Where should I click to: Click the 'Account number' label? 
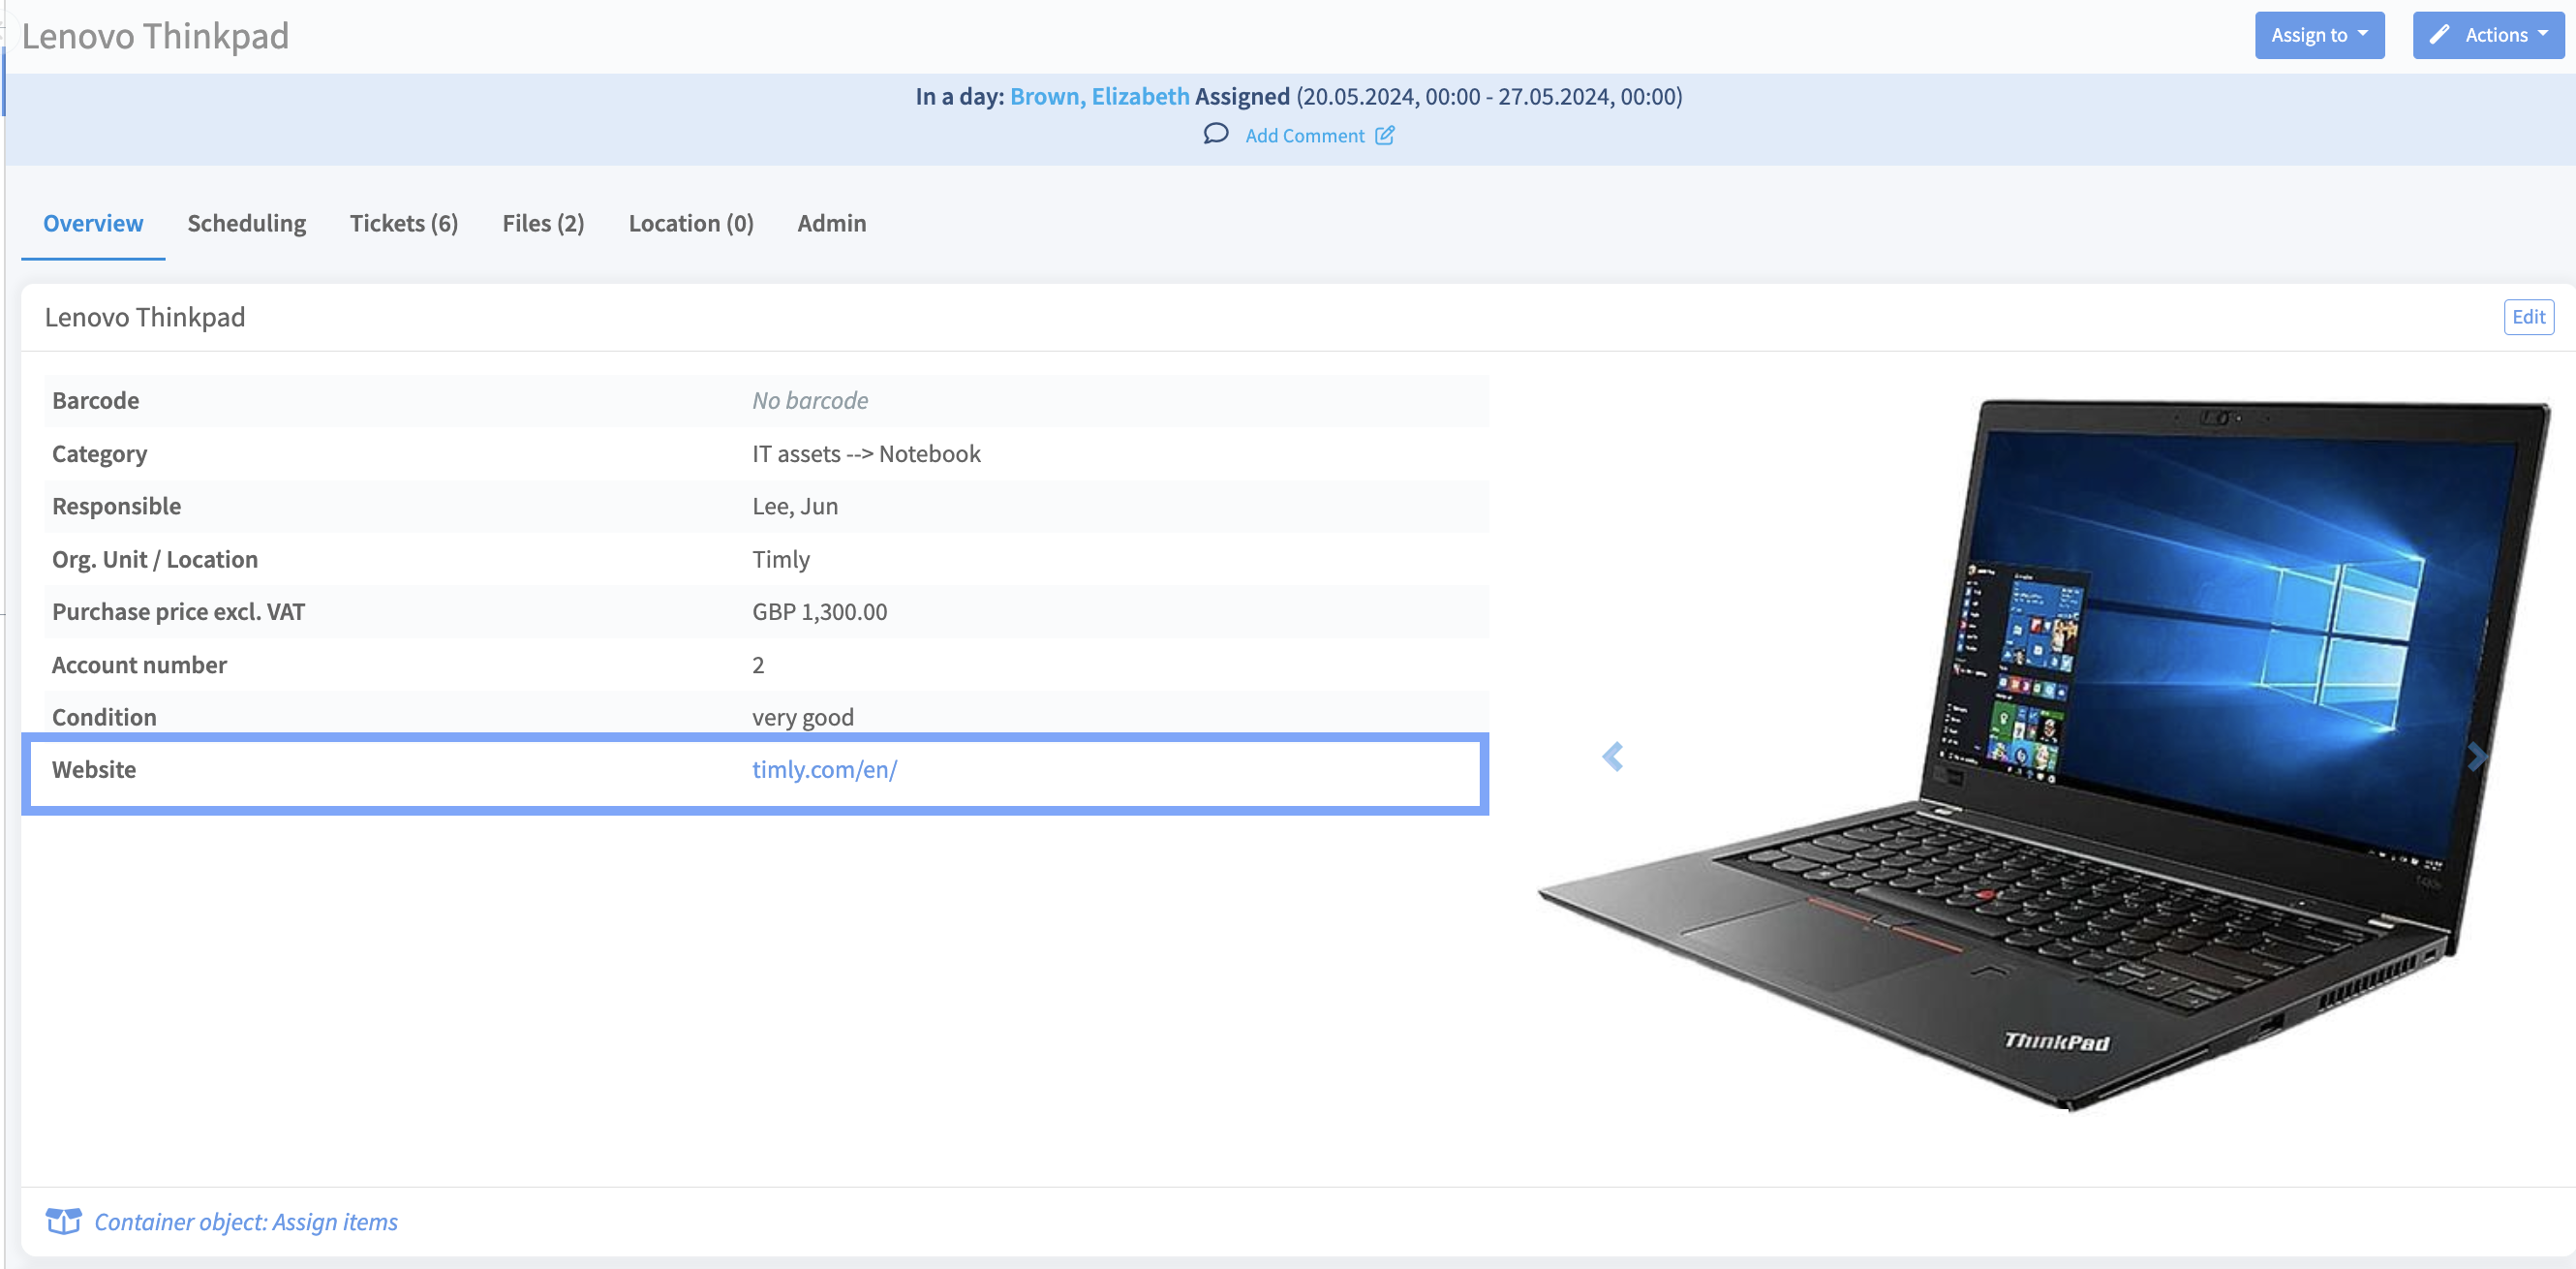139,664
